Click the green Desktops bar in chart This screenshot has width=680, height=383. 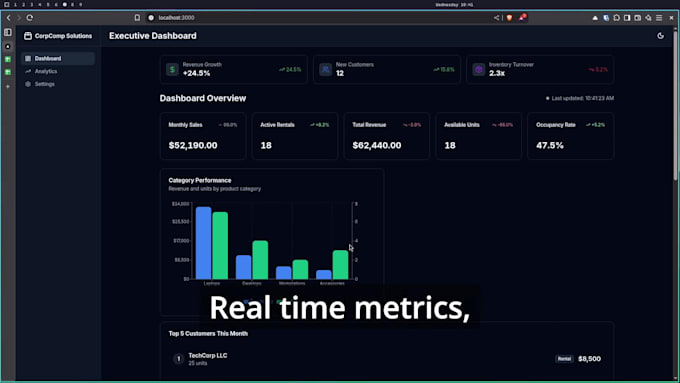(260, 260)
